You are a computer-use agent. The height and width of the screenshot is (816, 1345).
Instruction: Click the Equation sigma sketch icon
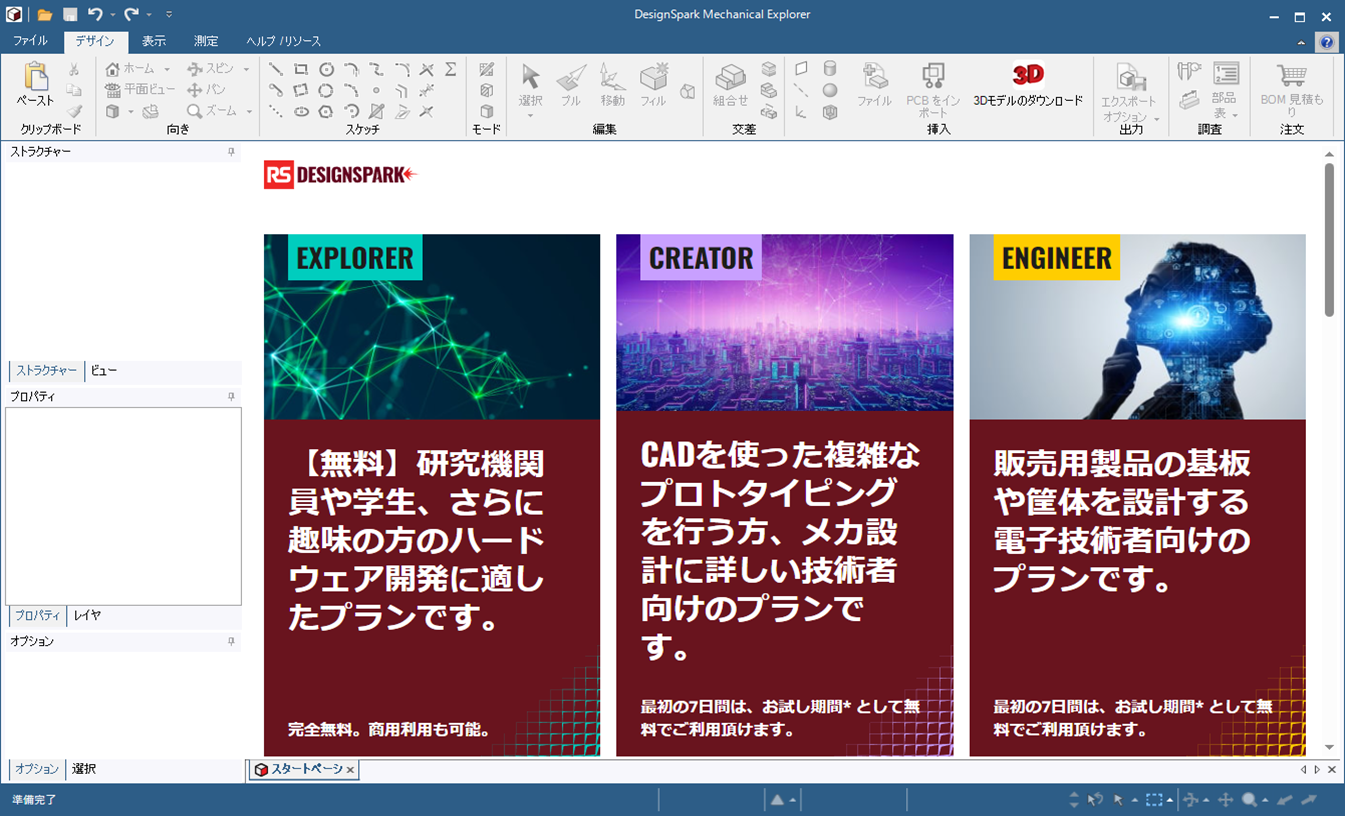451,69
